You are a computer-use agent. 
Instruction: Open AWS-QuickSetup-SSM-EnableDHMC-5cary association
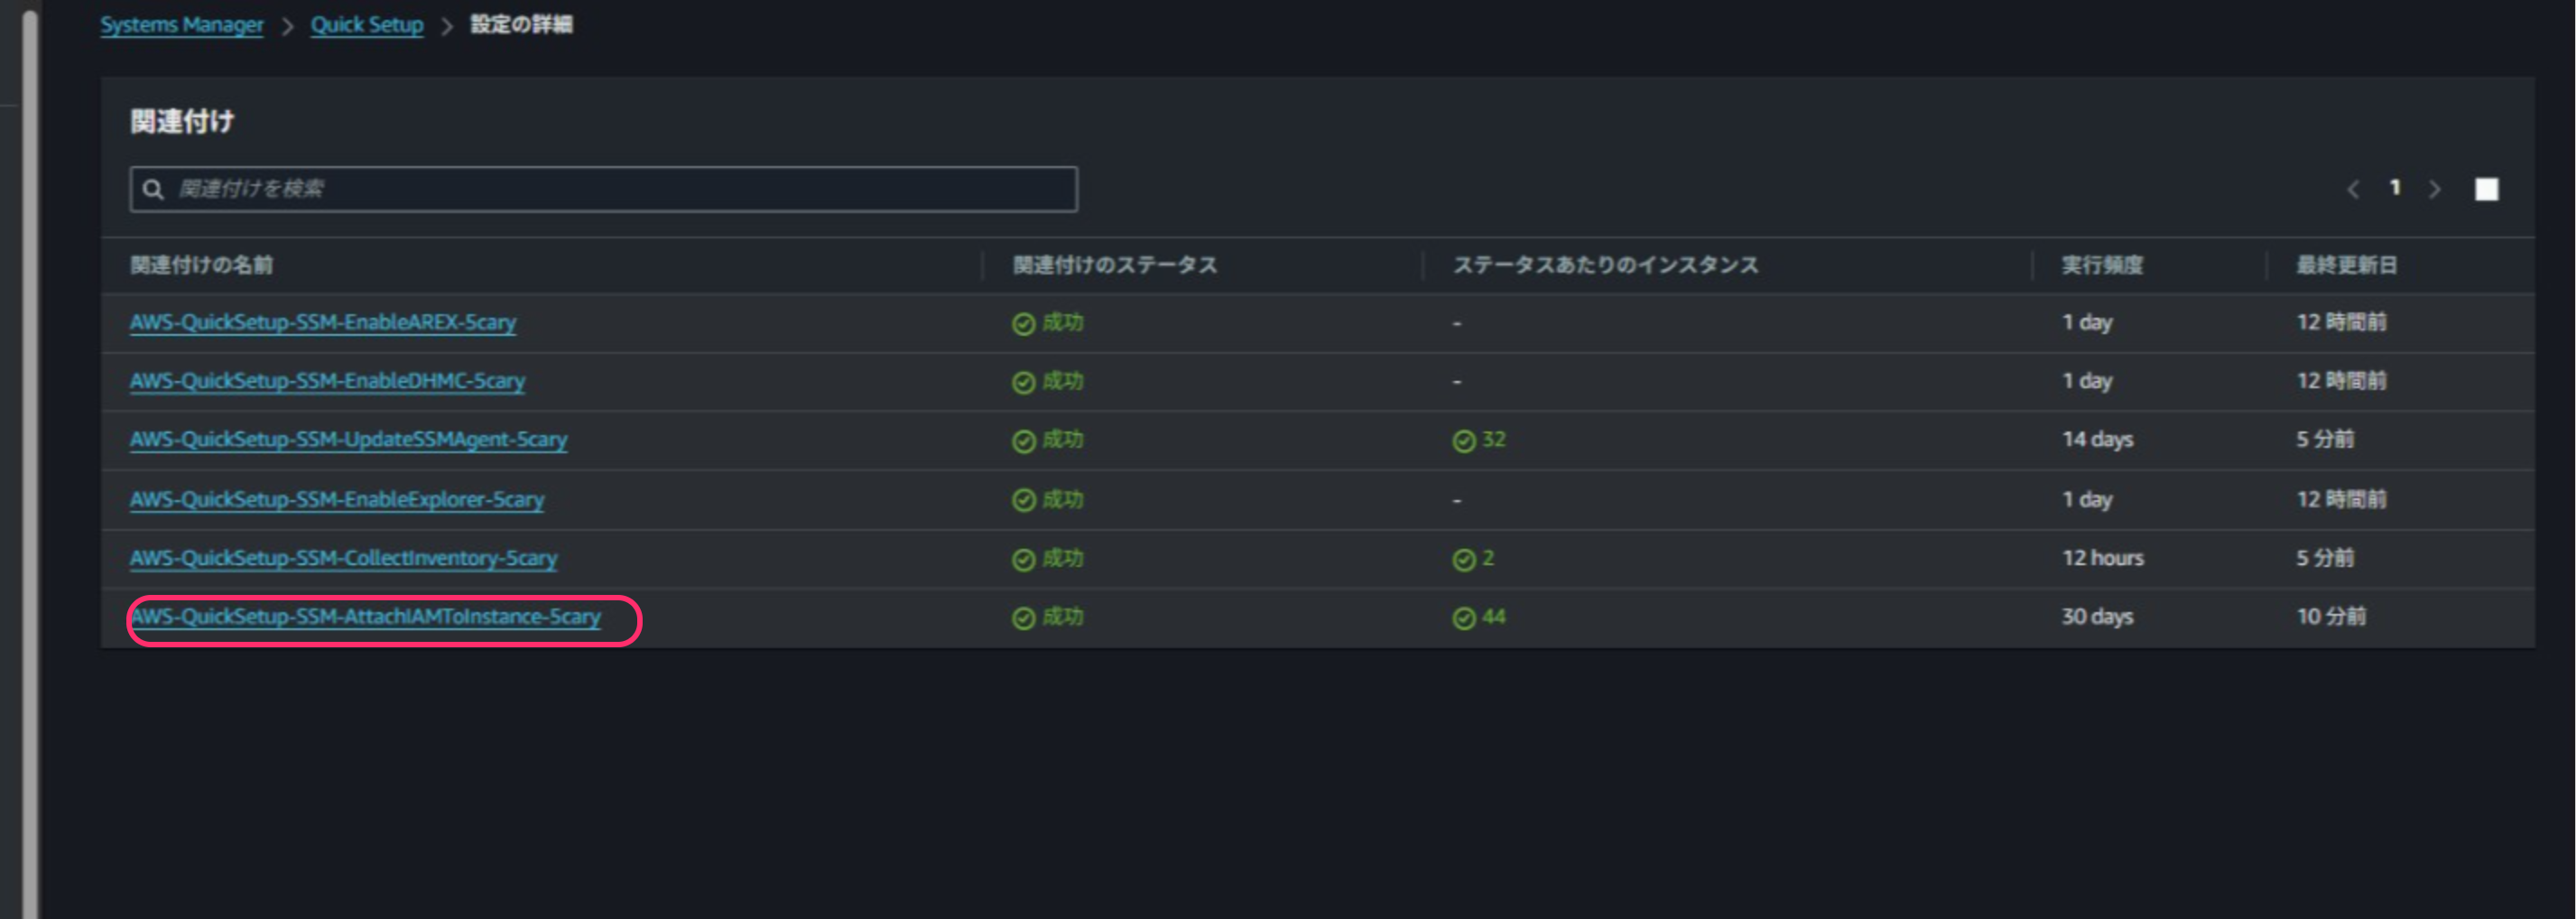pyautogui.click(x=327, y=381)
